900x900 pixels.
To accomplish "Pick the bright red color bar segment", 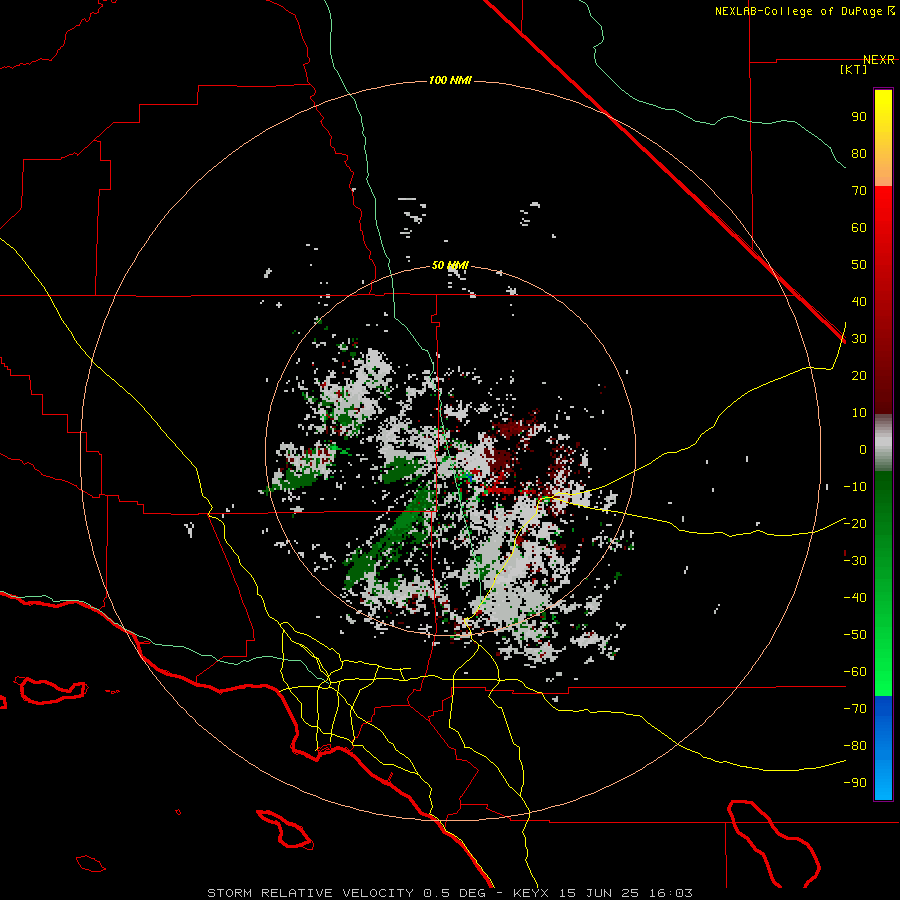I will pos(883,300).
